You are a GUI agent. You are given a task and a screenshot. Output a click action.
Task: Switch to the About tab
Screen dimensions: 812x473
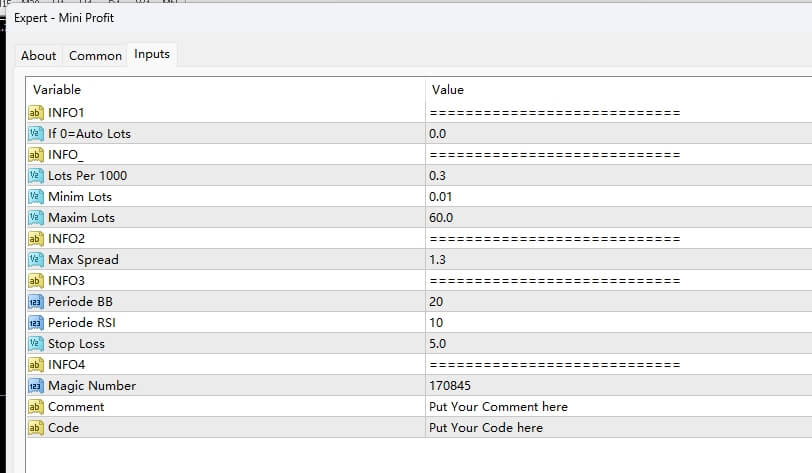tap(39, 56)
